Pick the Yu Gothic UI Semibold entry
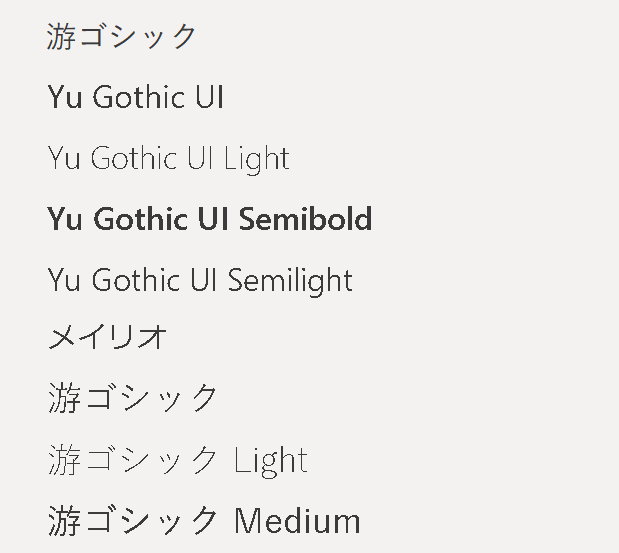This screenshot has width=619, height=553. (210, 219)
